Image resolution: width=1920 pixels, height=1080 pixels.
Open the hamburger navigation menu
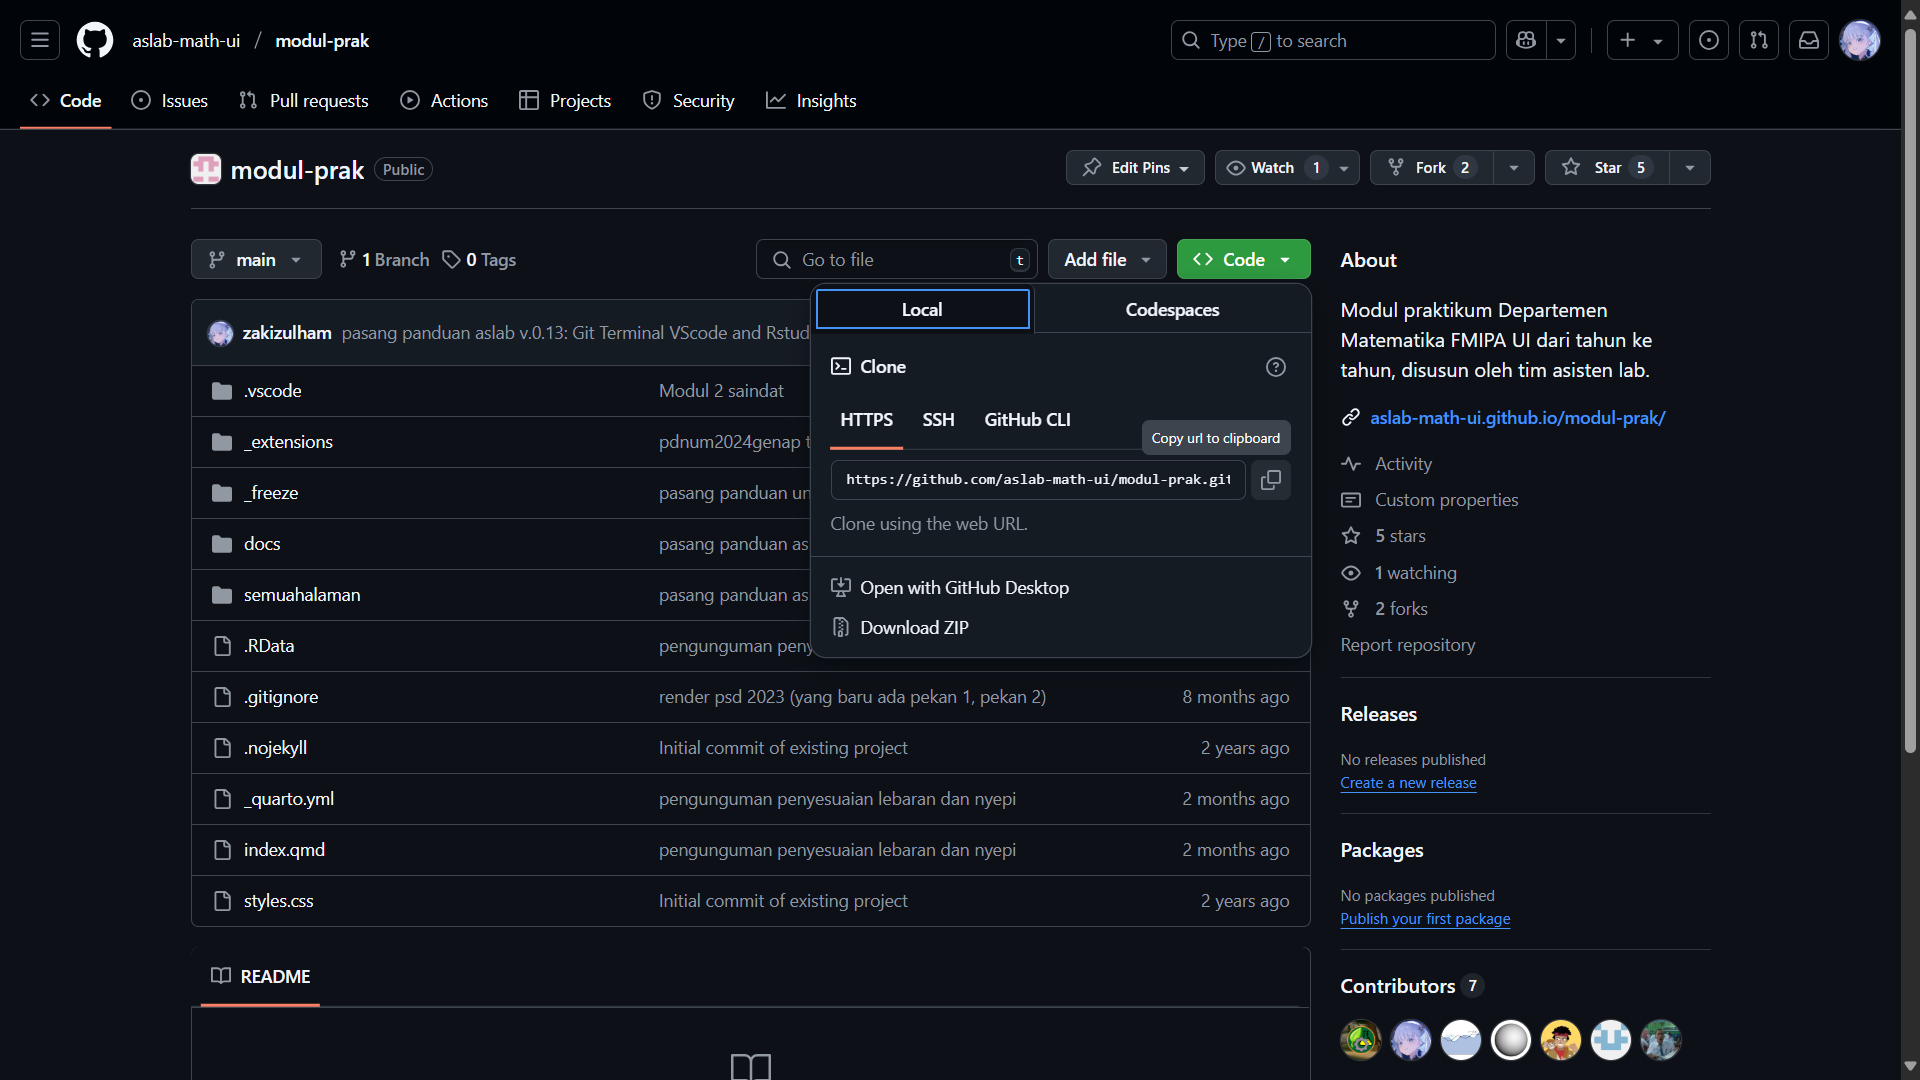[x=40, y=40]
